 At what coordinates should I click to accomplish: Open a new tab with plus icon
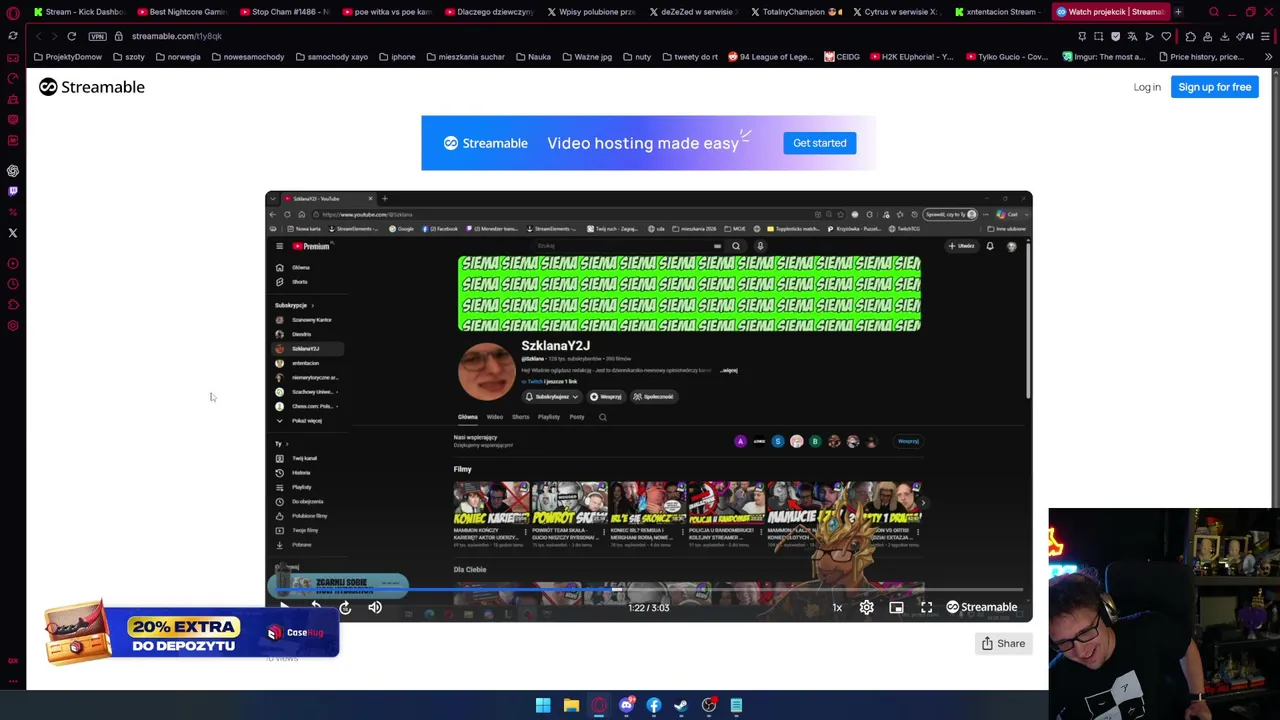click(1178, 12)
